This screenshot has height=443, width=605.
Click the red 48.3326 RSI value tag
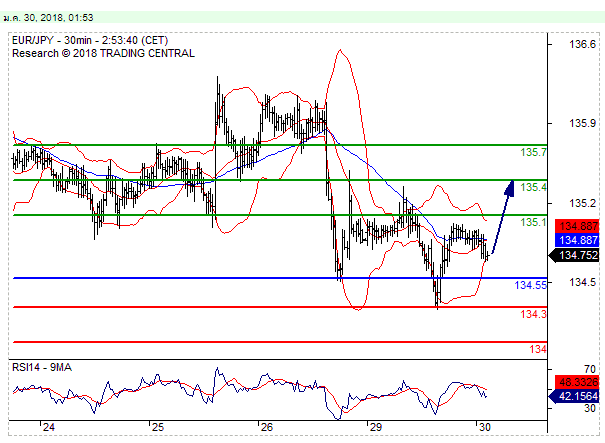click(x=577, y=382)
